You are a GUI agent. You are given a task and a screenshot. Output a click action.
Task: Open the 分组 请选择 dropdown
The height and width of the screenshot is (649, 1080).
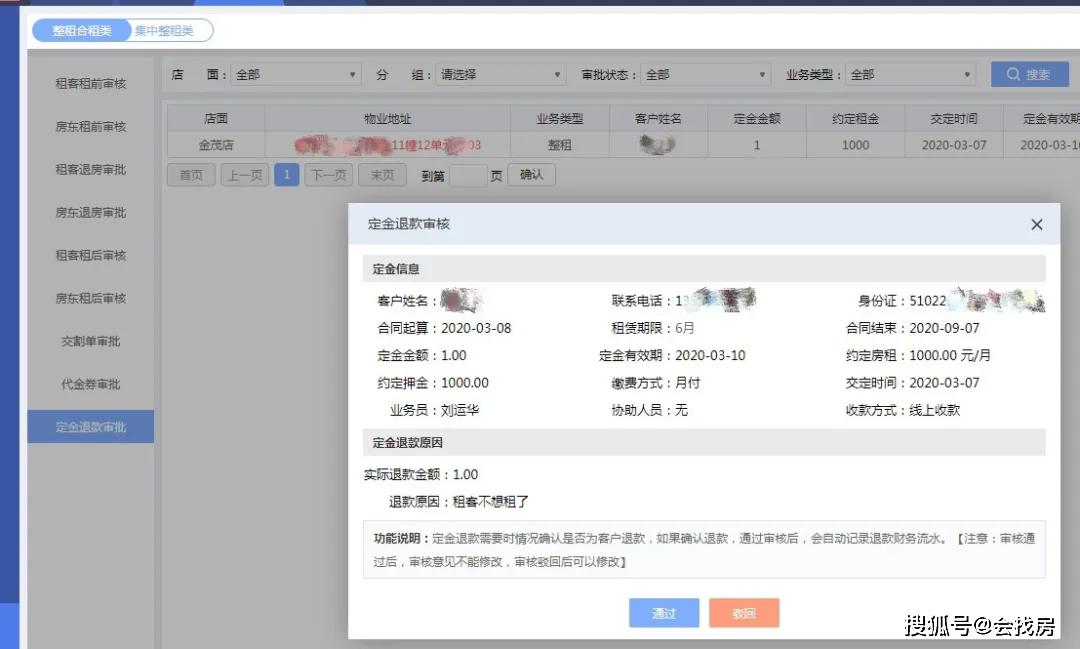pos(500,74)
